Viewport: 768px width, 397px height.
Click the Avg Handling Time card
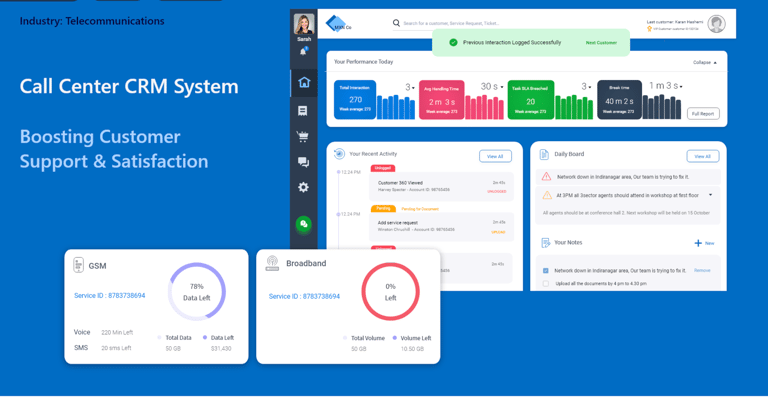tap(442, 100)
